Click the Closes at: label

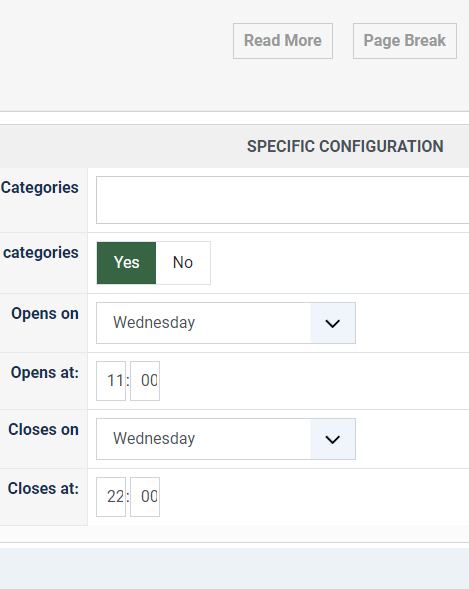43,488
